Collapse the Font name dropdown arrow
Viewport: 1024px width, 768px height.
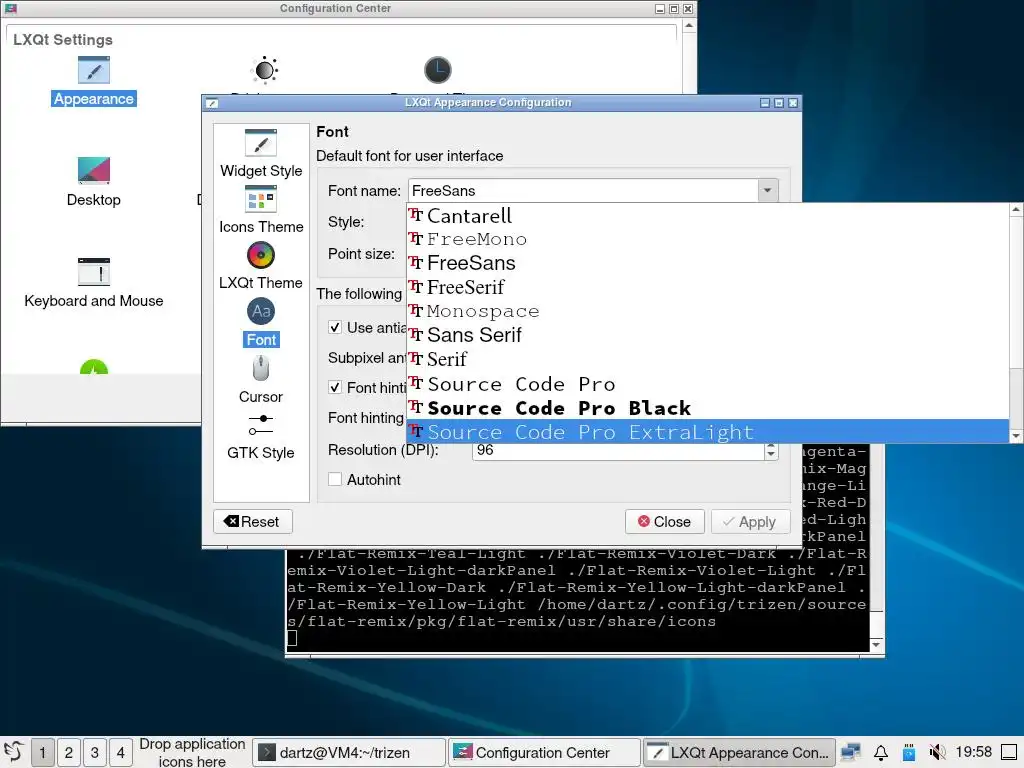(x=768, y=191)
